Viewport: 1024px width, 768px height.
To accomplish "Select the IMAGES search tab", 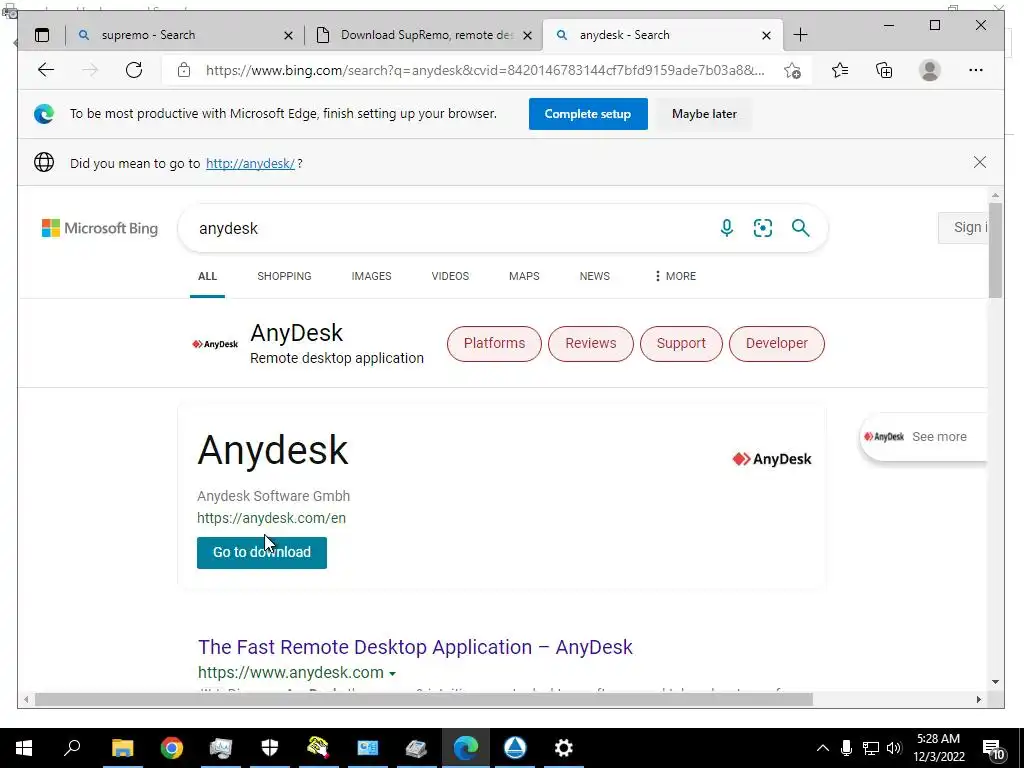I will click(372, 276).
